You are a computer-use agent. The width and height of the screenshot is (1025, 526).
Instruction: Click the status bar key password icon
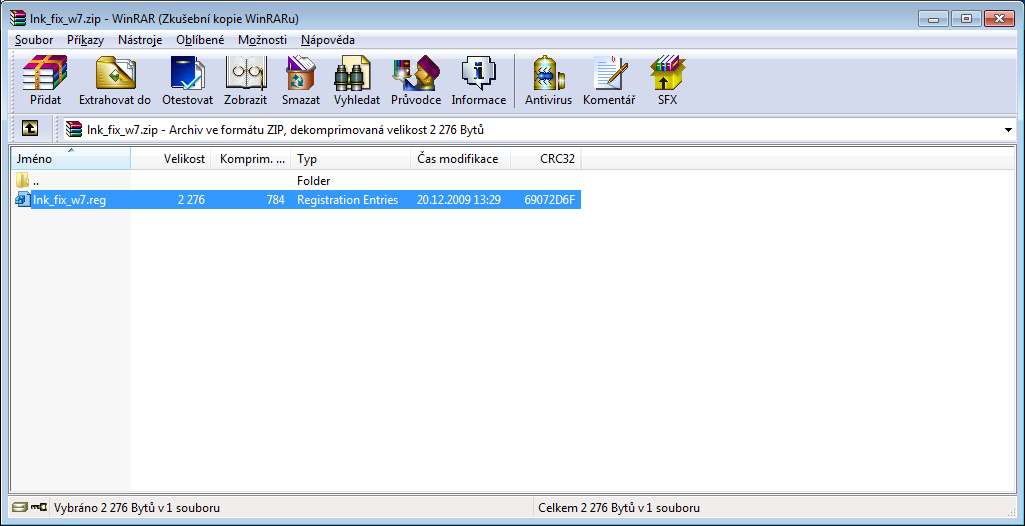39,507
